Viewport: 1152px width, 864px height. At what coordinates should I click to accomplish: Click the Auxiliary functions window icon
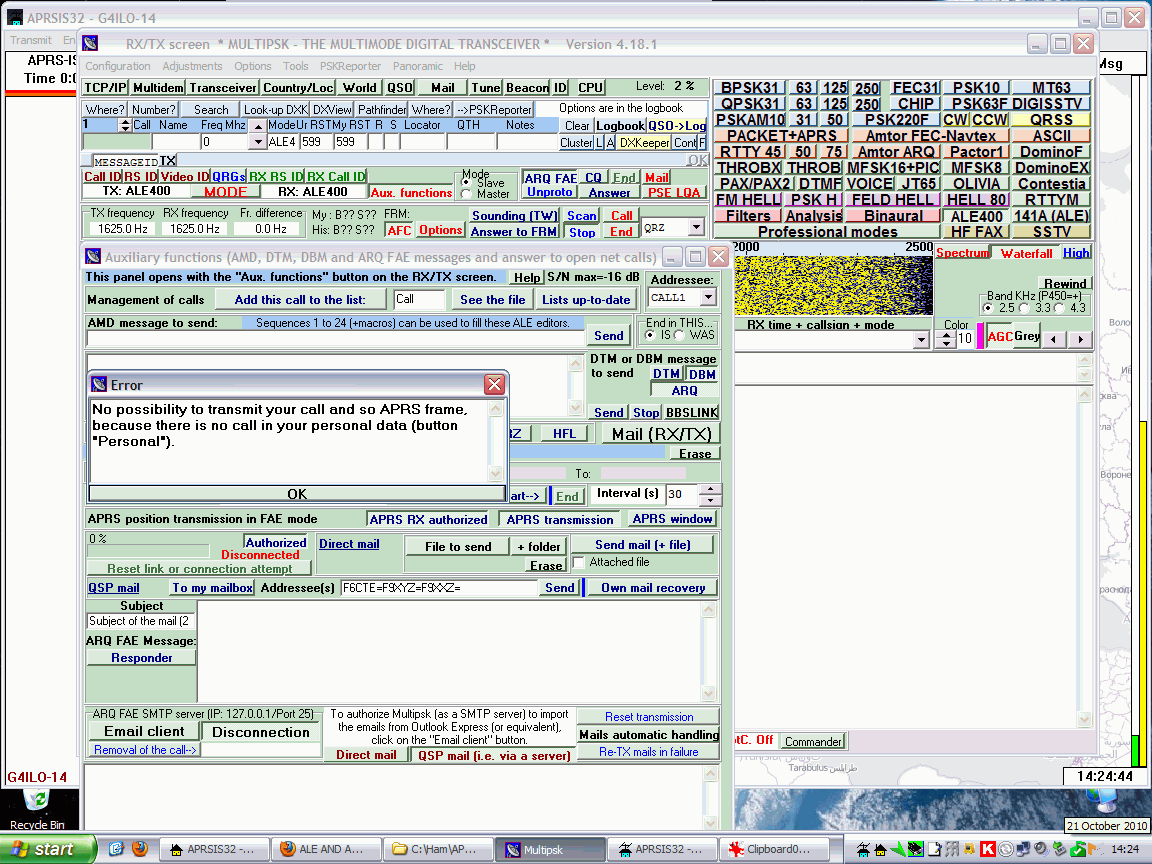point(93,256)
